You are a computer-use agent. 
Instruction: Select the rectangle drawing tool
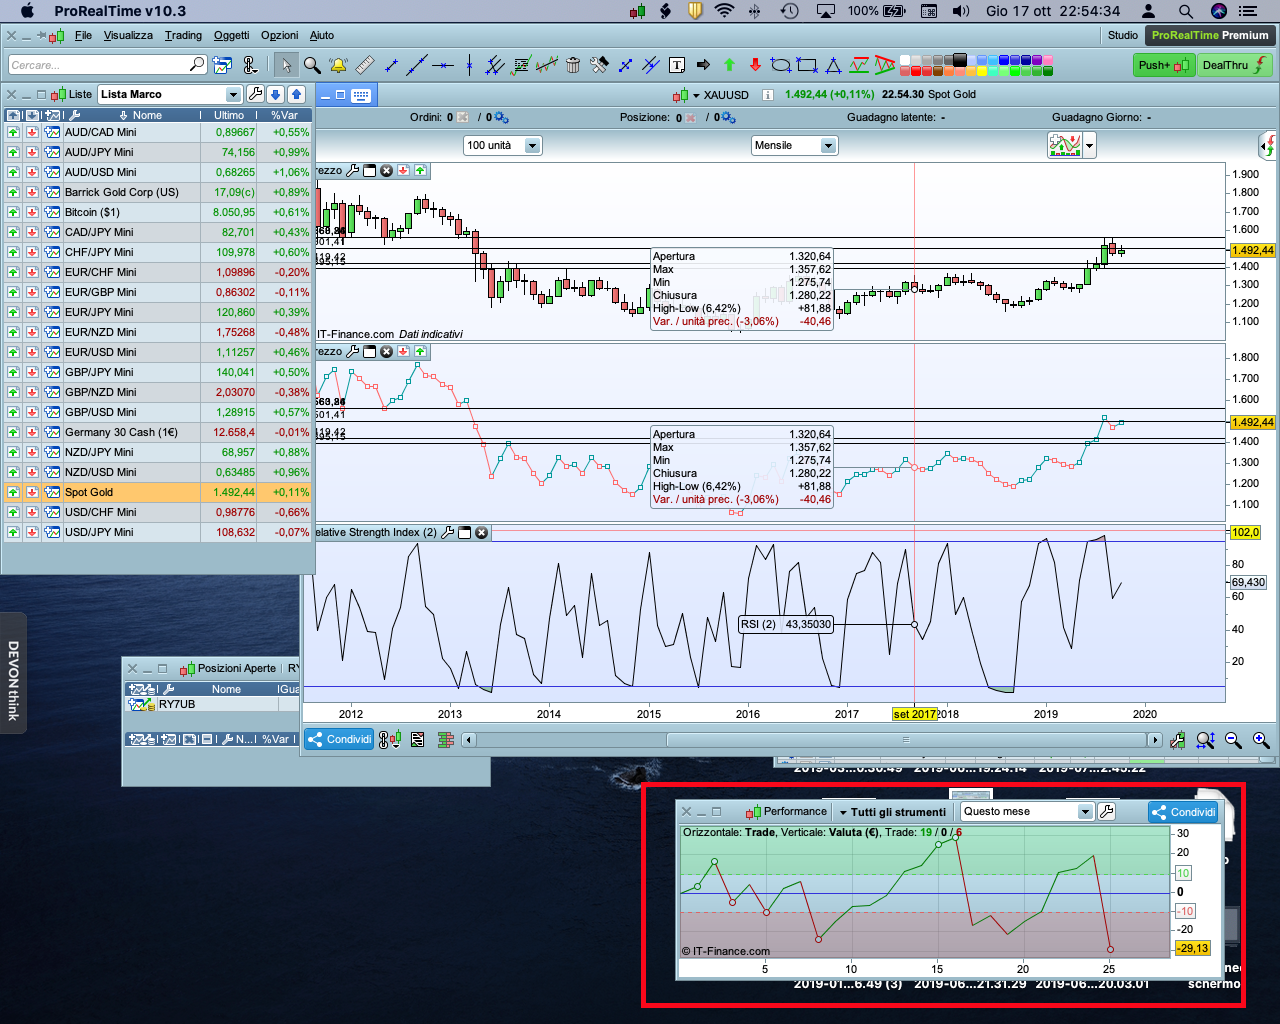[807, 65]
